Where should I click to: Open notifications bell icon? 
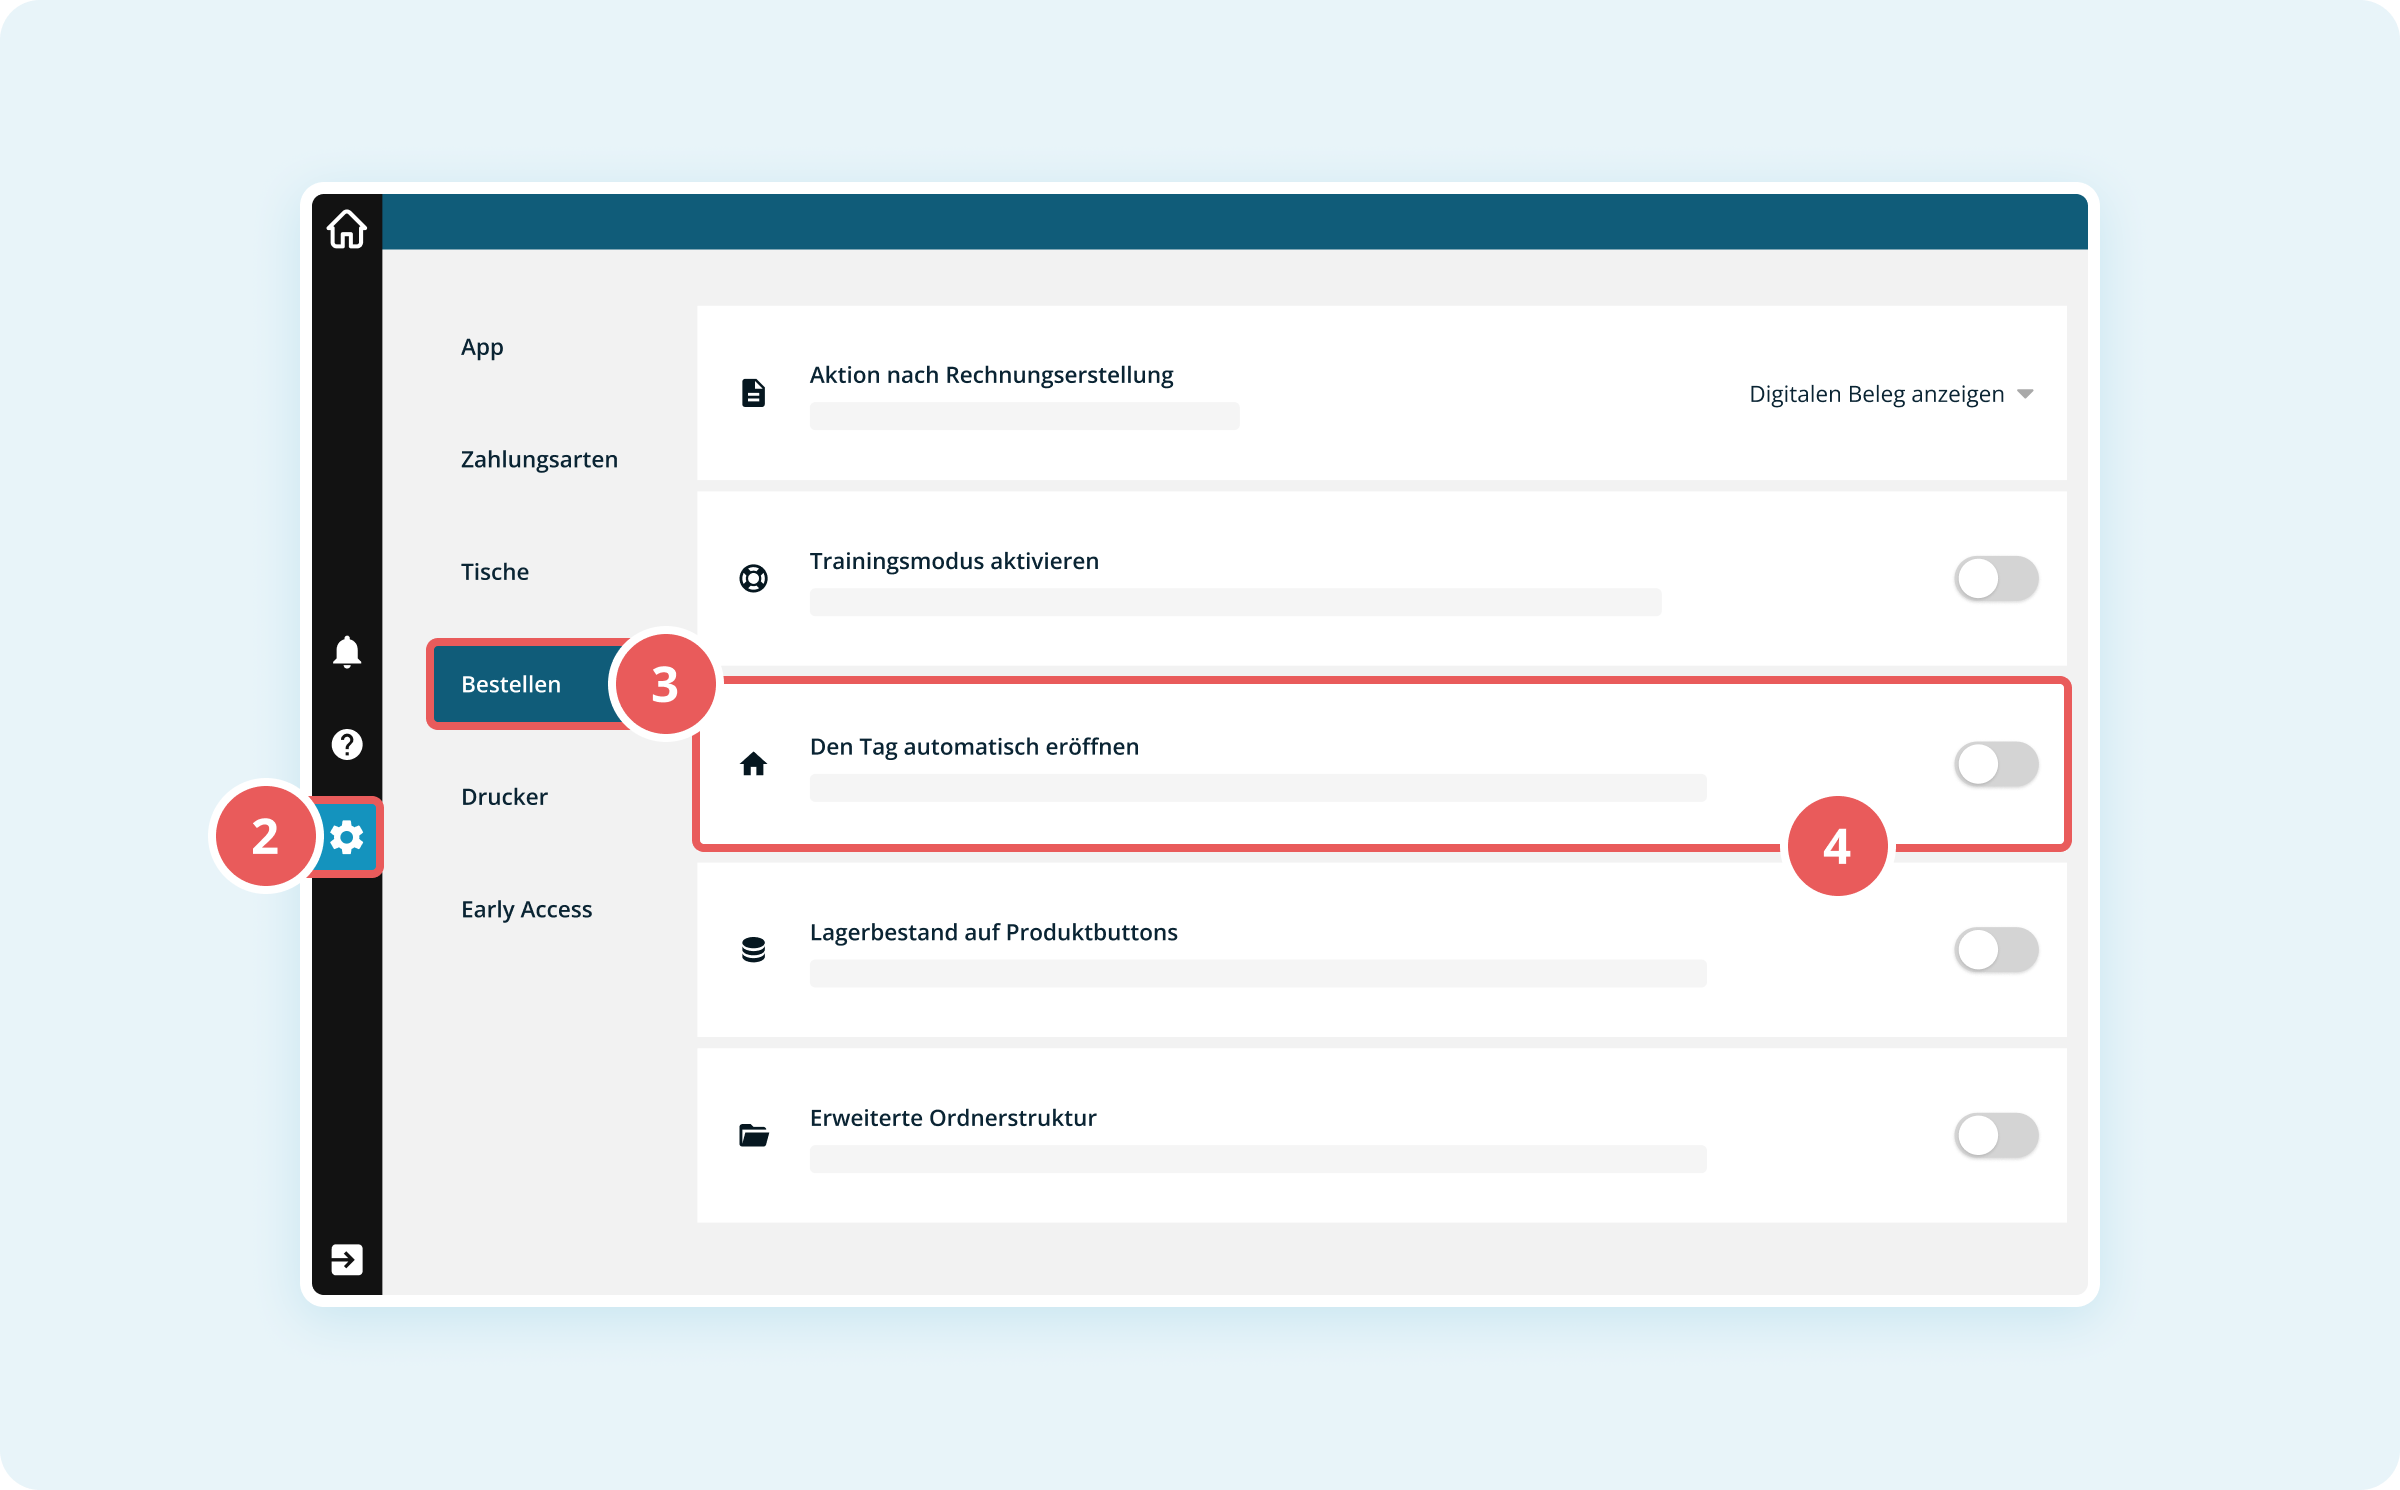pos(346,652)
